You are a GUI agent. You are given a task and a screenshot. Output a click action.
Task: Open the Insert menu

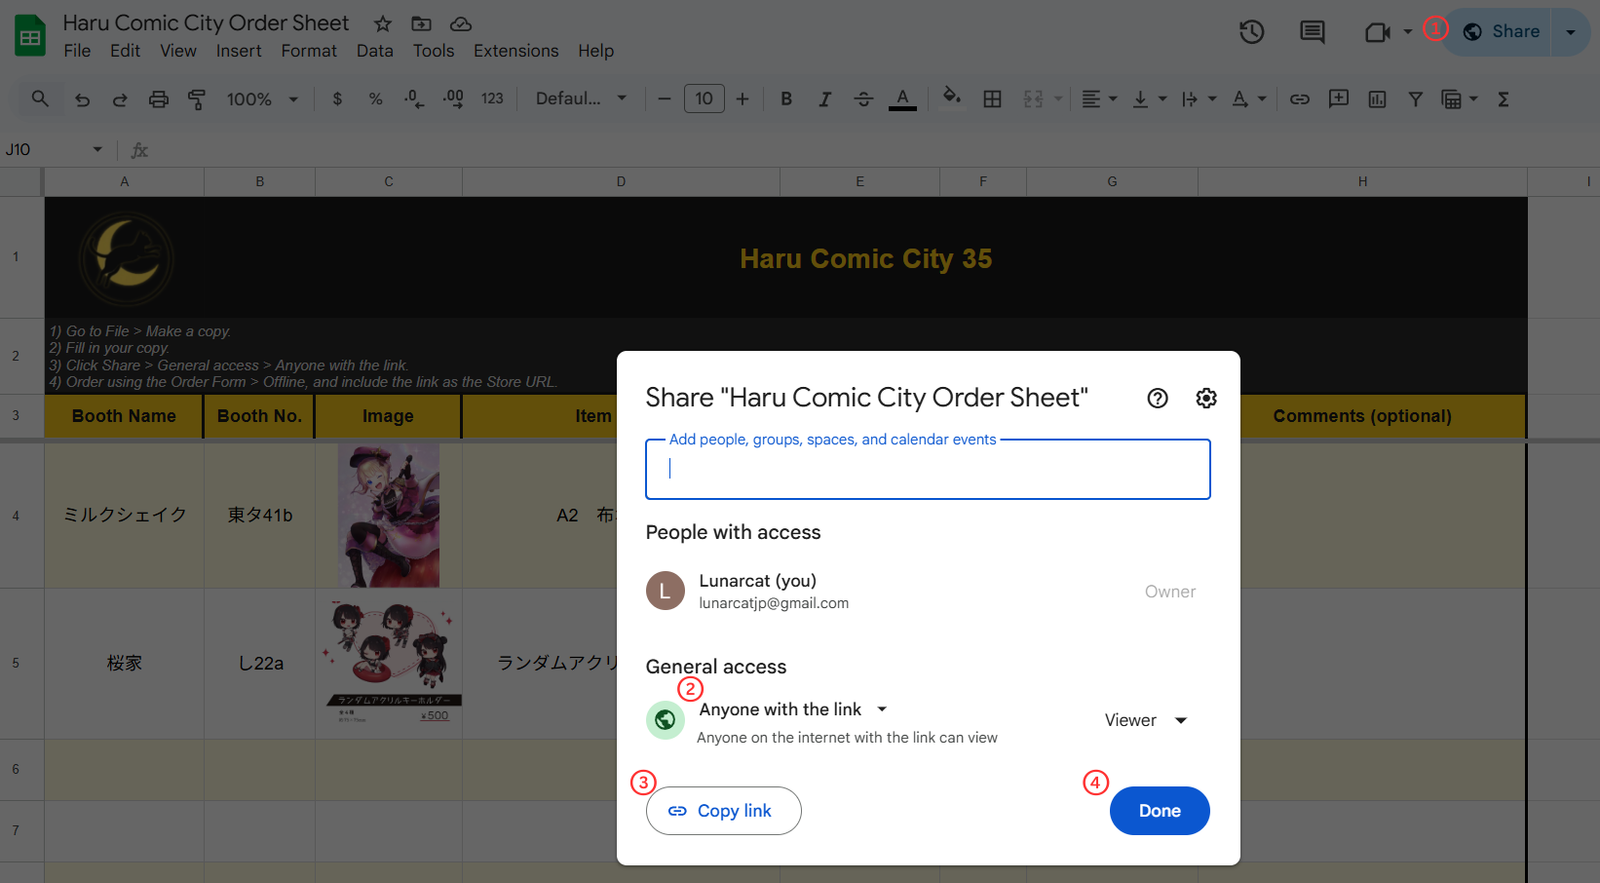click(x=238, y=51)
